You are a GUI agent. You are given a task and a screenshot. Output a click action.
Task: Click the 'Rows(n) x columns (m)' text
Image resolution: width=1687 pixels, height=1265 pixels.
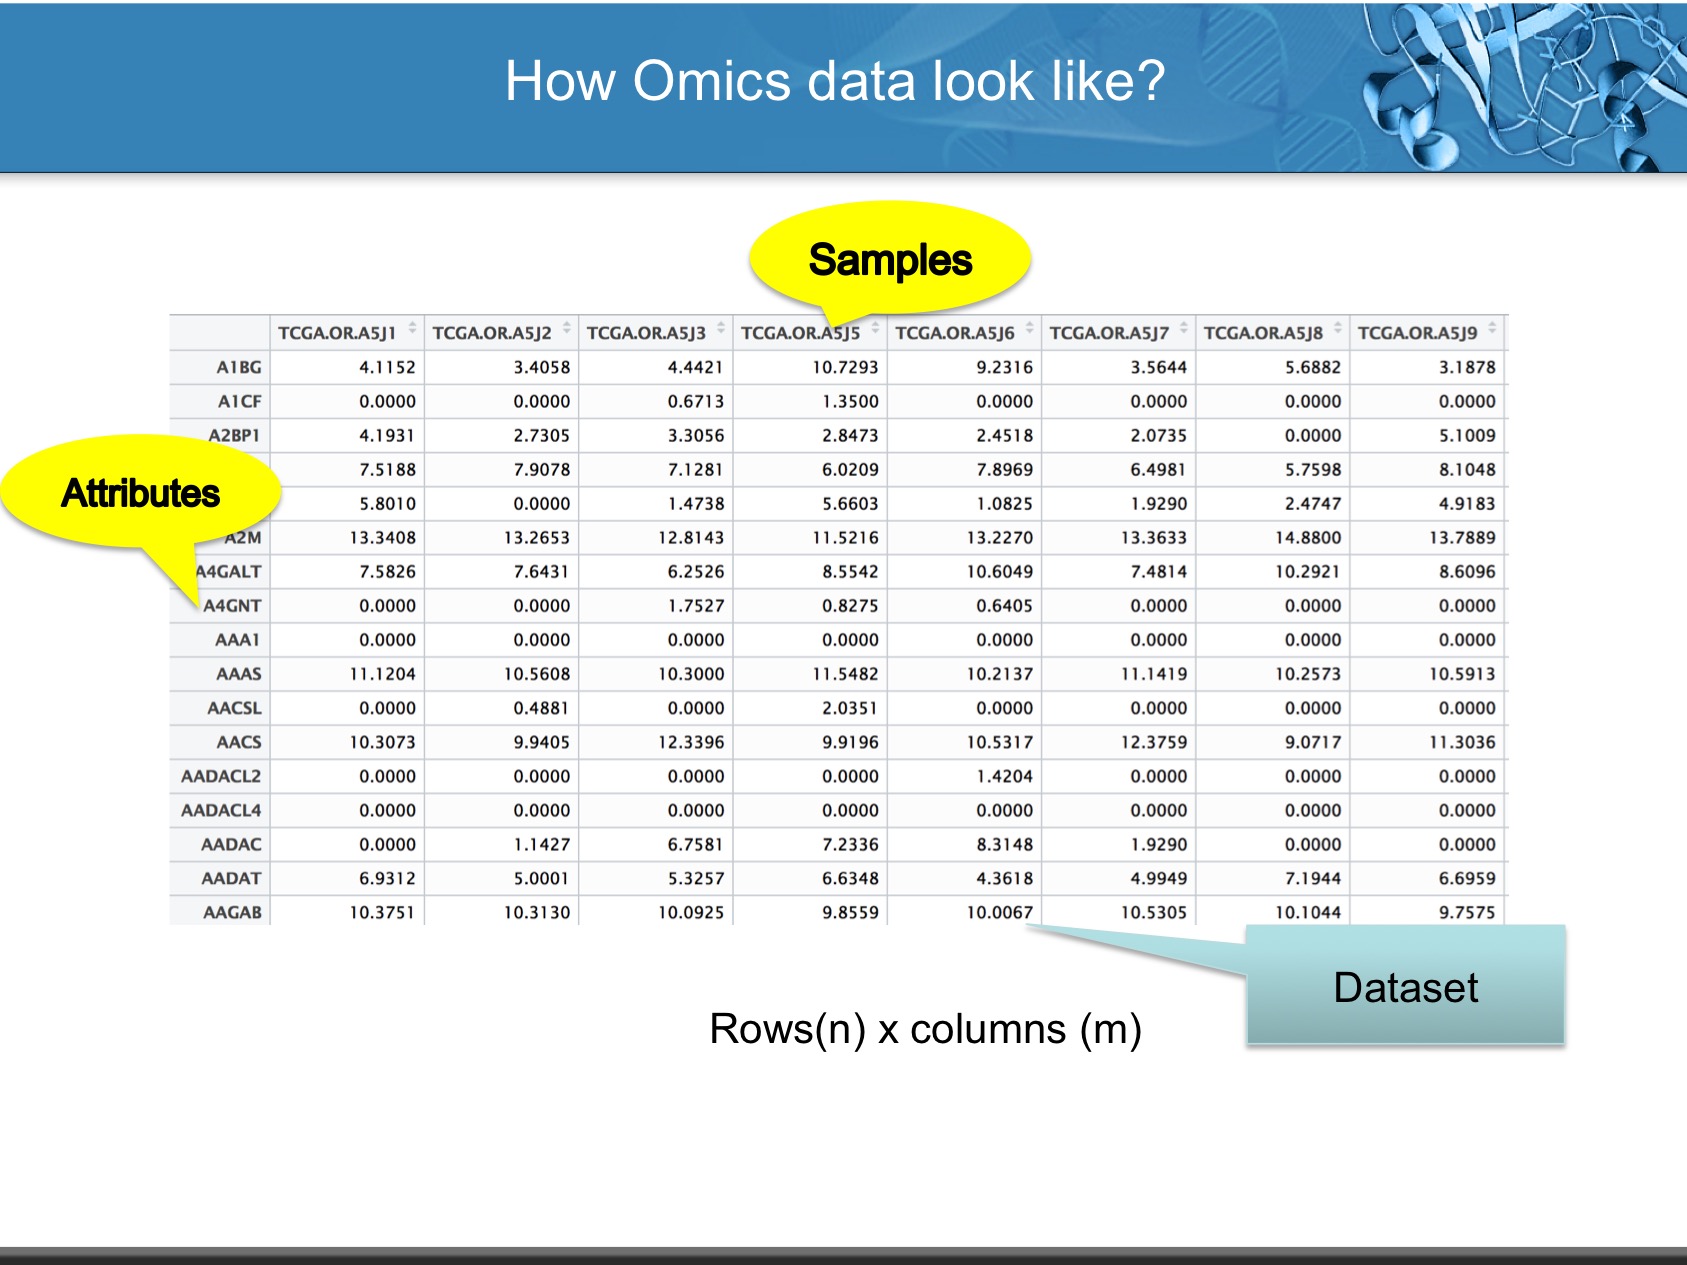pos(925,1029)
